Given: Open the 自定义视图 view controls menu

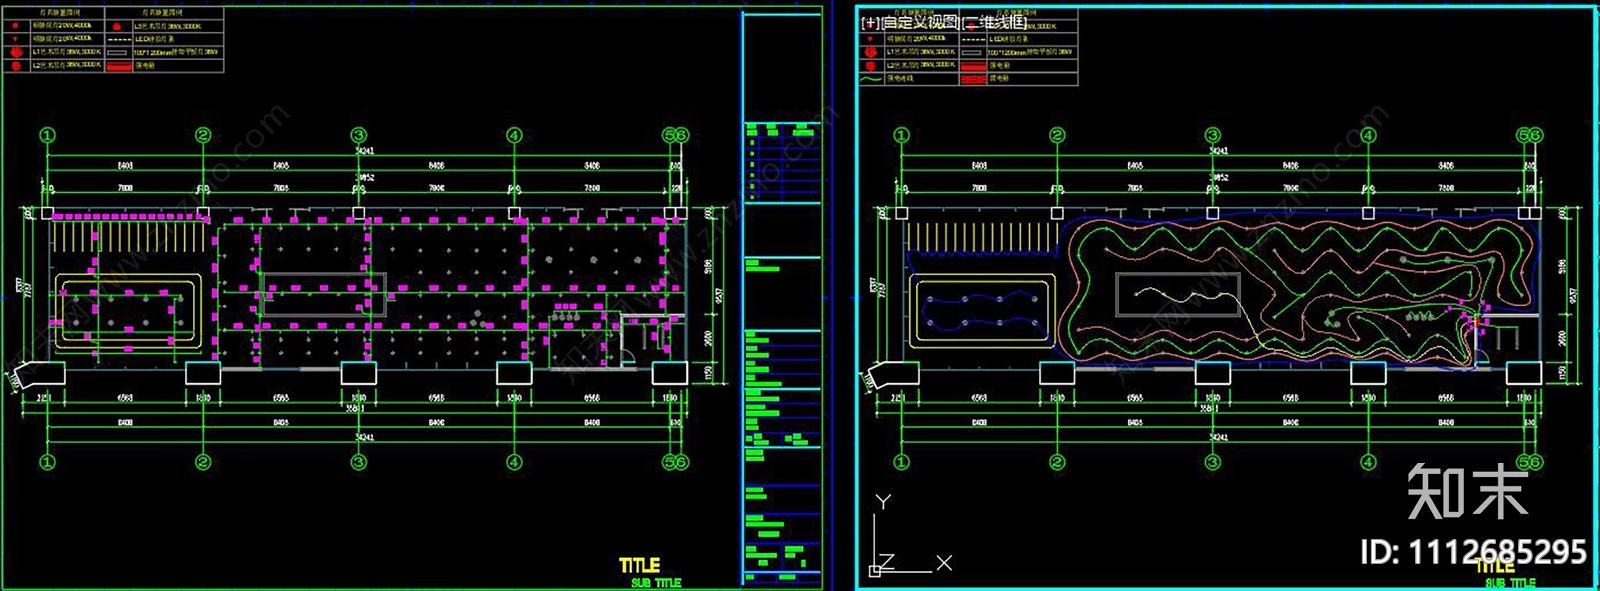Looking at the screenshot, I should (x=920, y=22).
